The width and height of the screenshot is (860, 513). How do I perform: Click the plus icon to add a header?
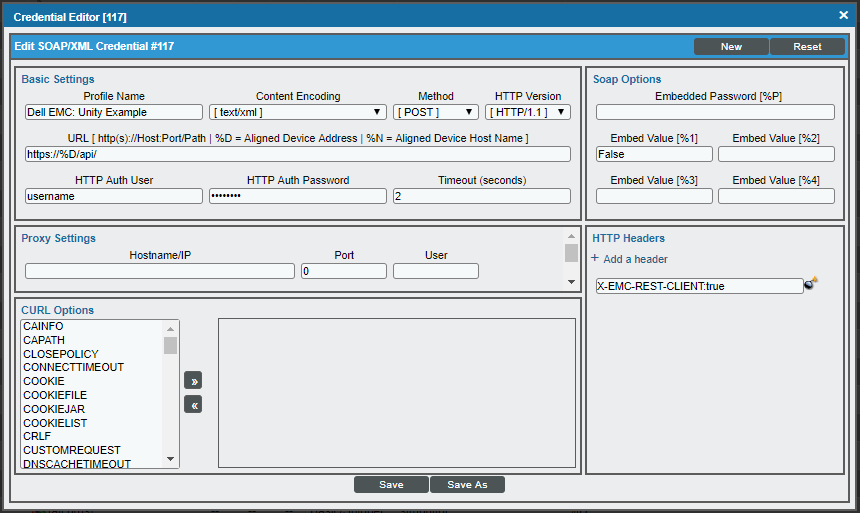tap(596, 259)
